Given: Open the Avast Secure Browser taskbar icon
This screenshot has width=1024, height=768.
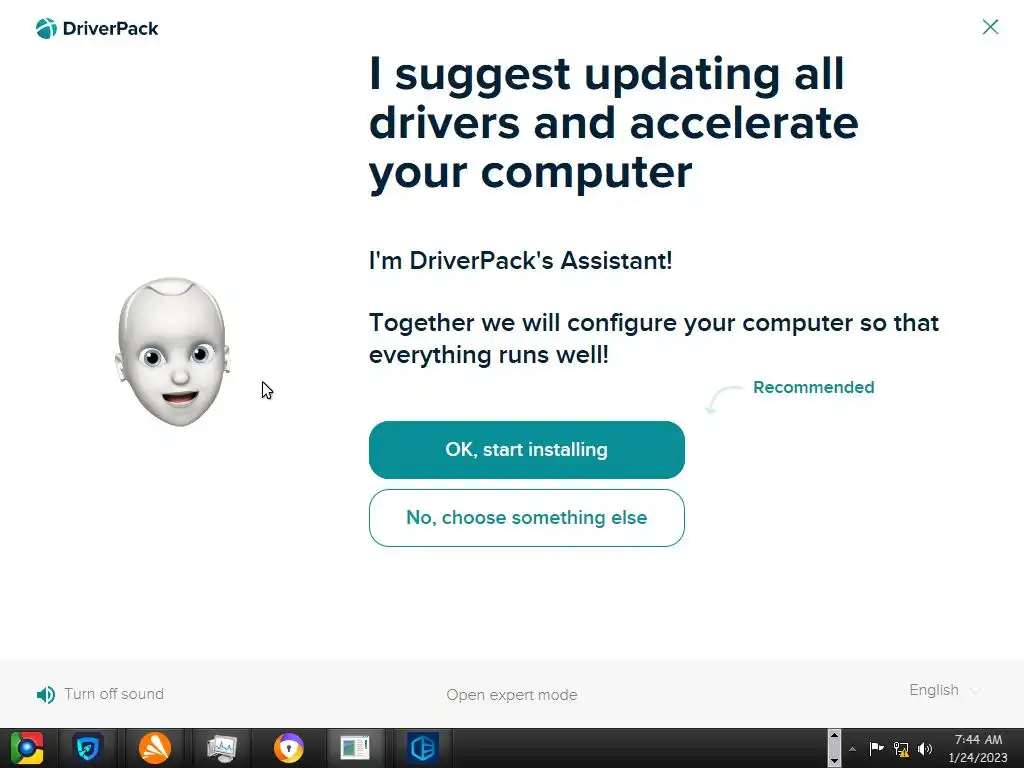Looking at the screenshot, I should [x=289, y=748].
